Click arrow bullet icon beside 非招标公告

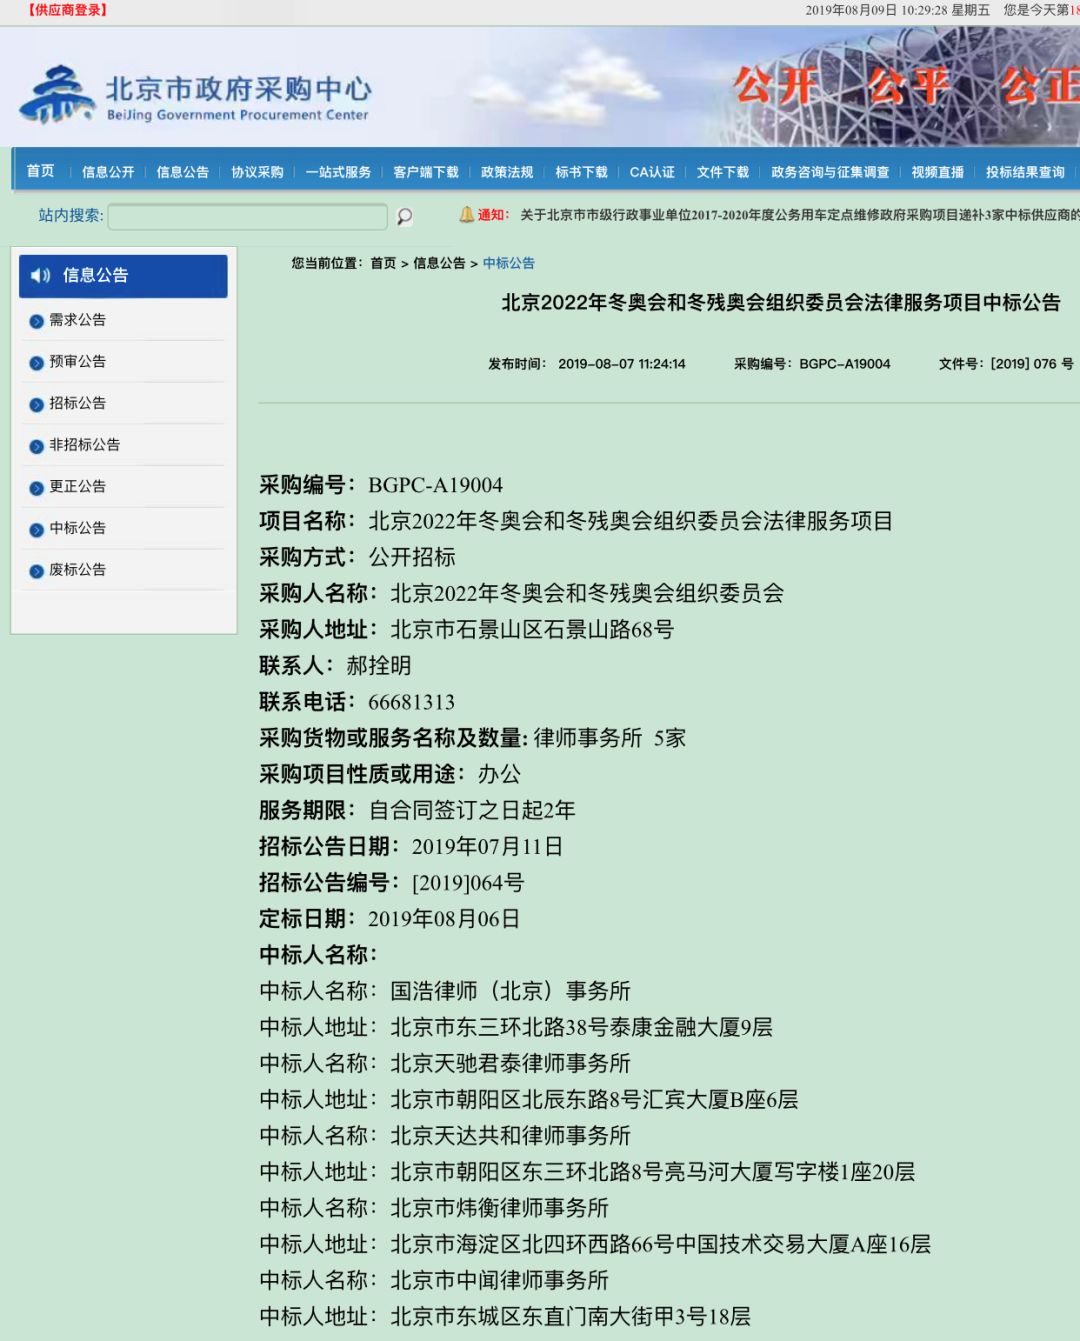[x=37, y=446]
